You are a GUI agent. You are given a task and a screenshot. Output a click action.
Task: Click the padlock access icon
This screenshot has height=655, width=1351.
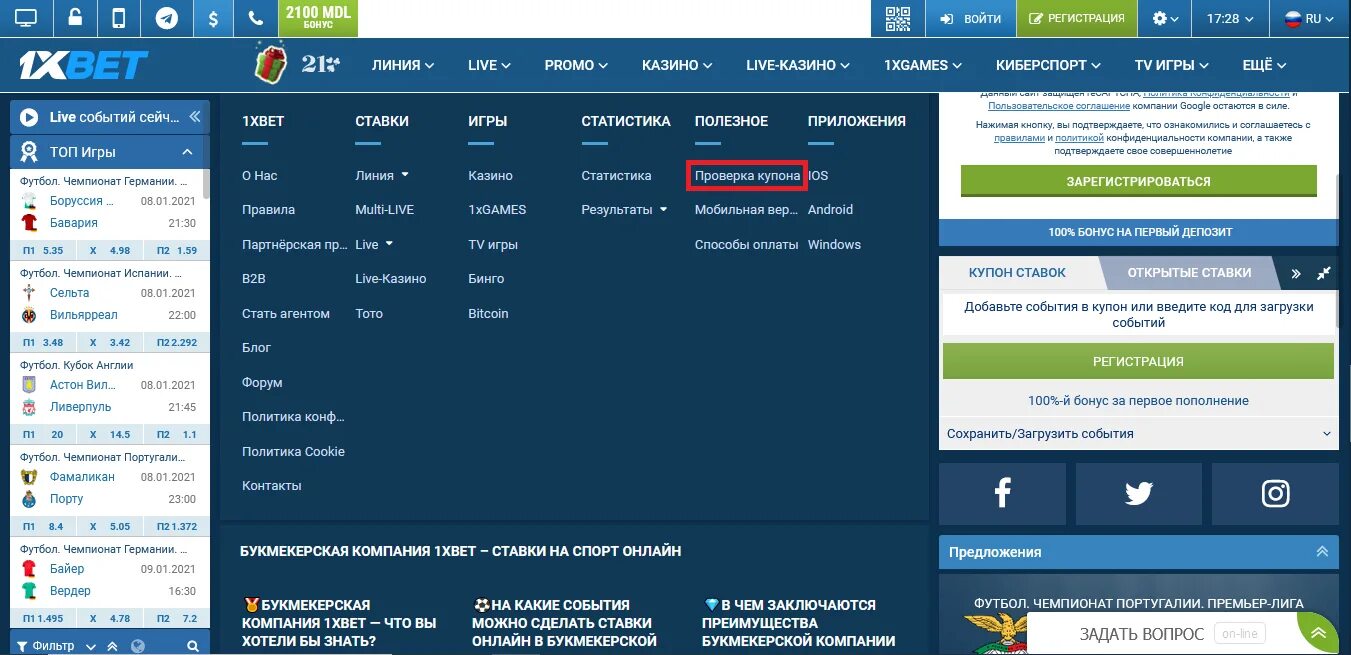click(73, 18)
